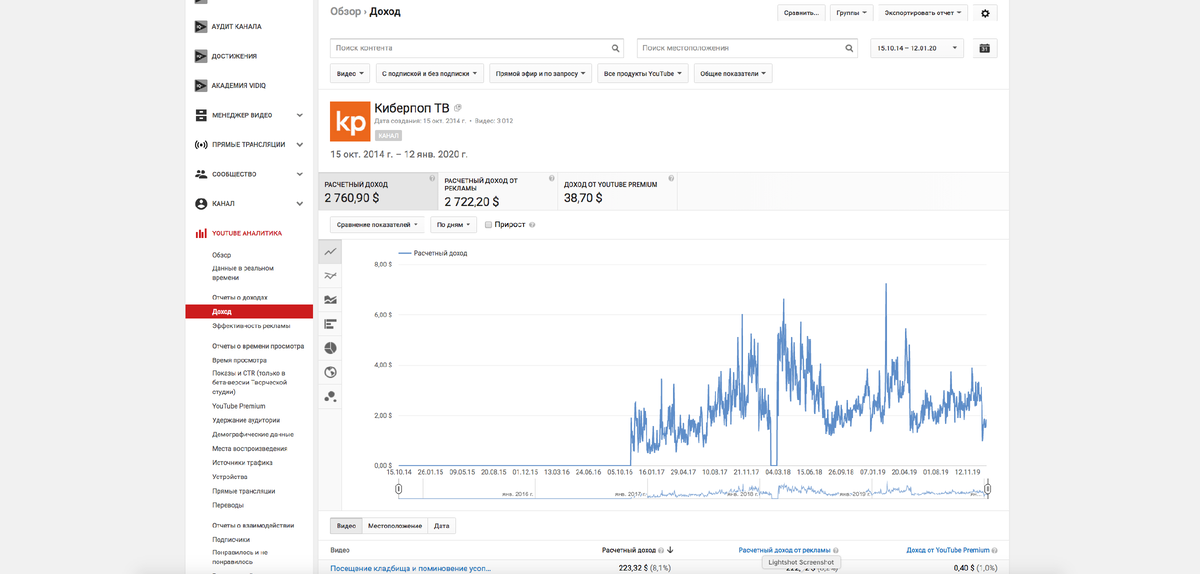
Task: Switch to interactive map globe icon
Action: 330,372
